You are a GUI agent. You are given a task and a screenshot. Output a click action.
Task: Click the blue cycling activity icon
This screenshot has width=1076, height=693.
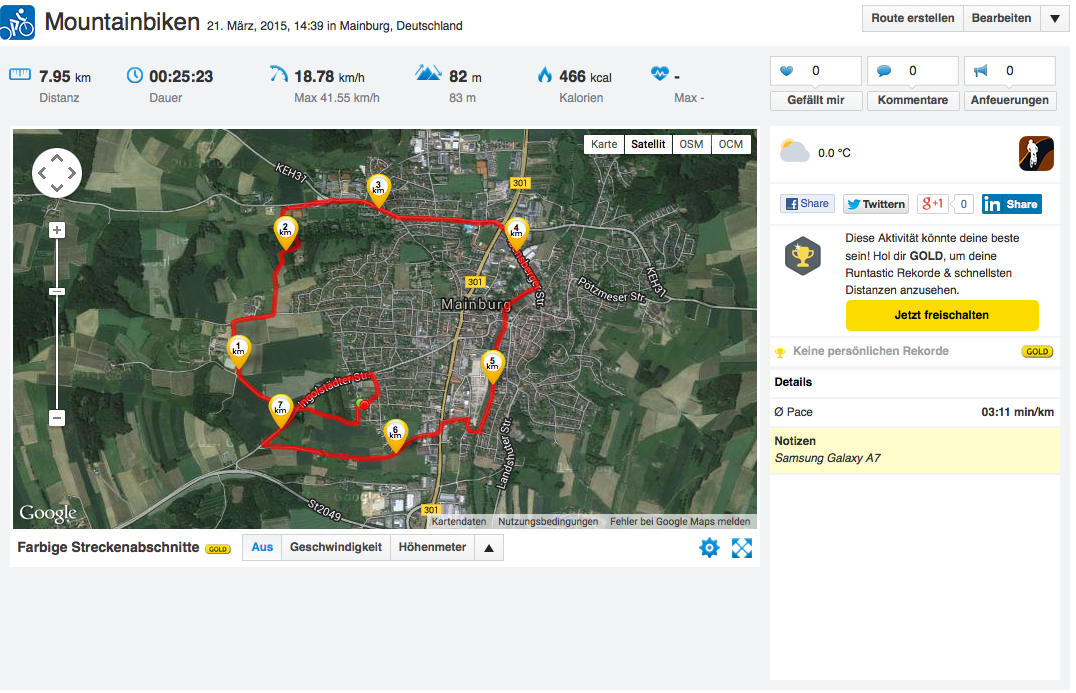[x=18, y=22]
